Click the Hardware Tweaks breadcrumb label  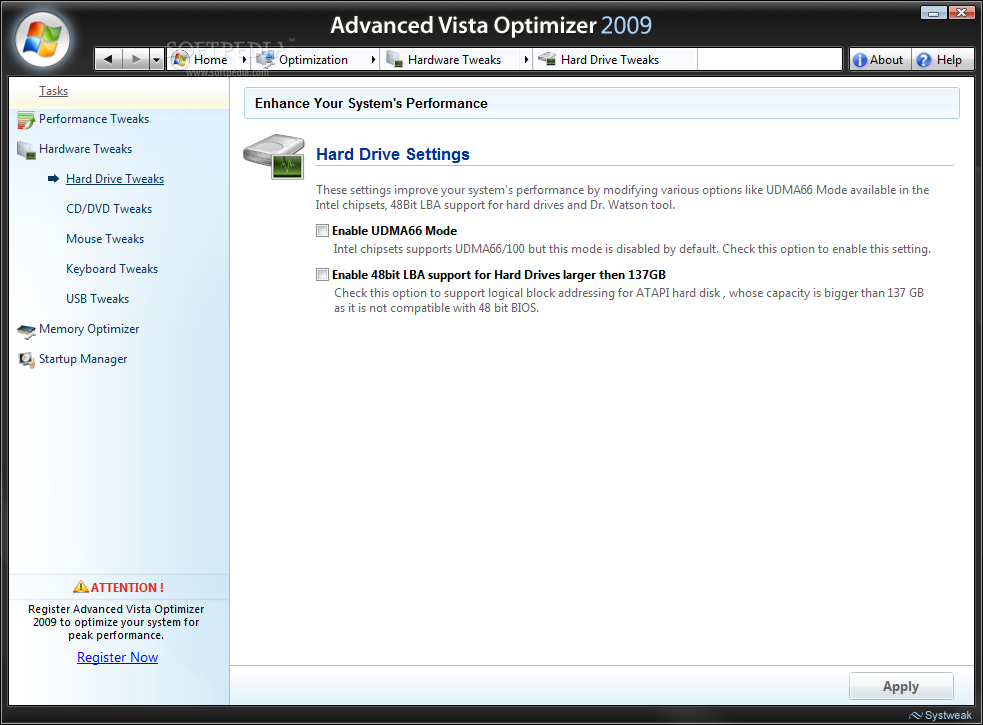[x=455, y=60]
